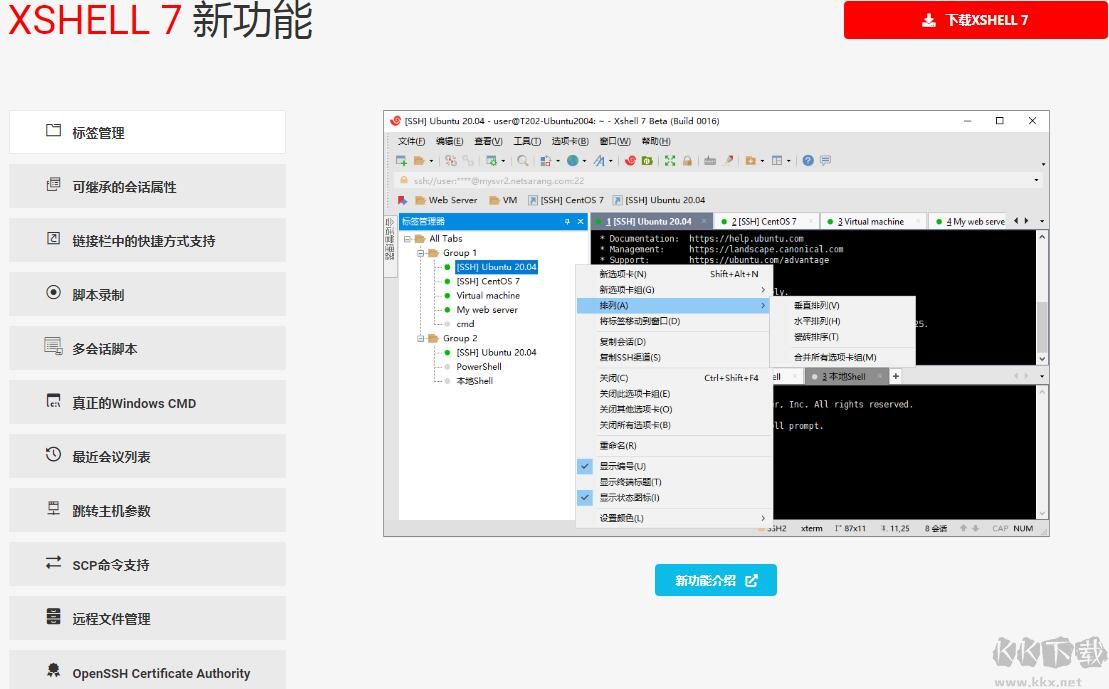The height and width of the screenshot is (689, 1109).
Task: Collapse the Group 1 tree node
Action: [x=421, y=252]
